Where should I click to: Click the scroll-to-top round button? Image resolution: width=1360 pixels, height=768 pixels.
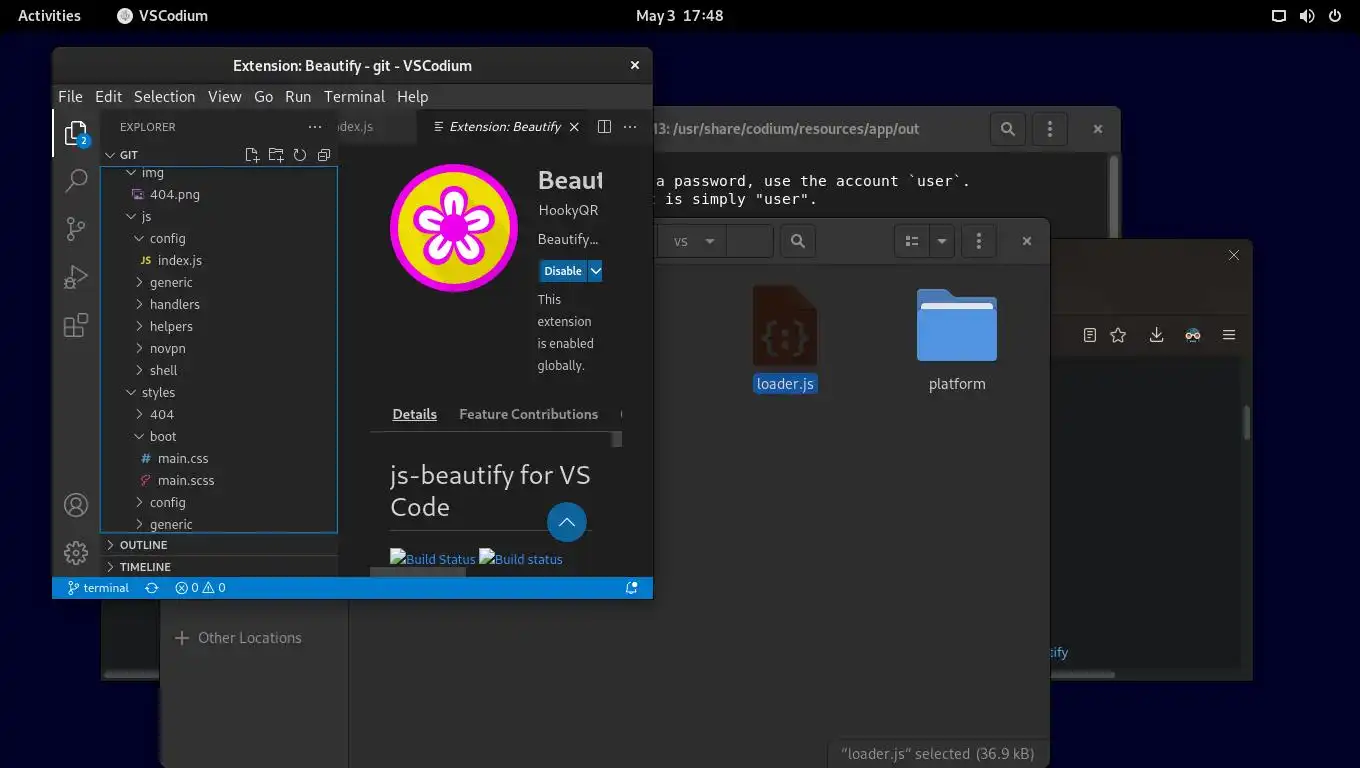click(567, 522)
